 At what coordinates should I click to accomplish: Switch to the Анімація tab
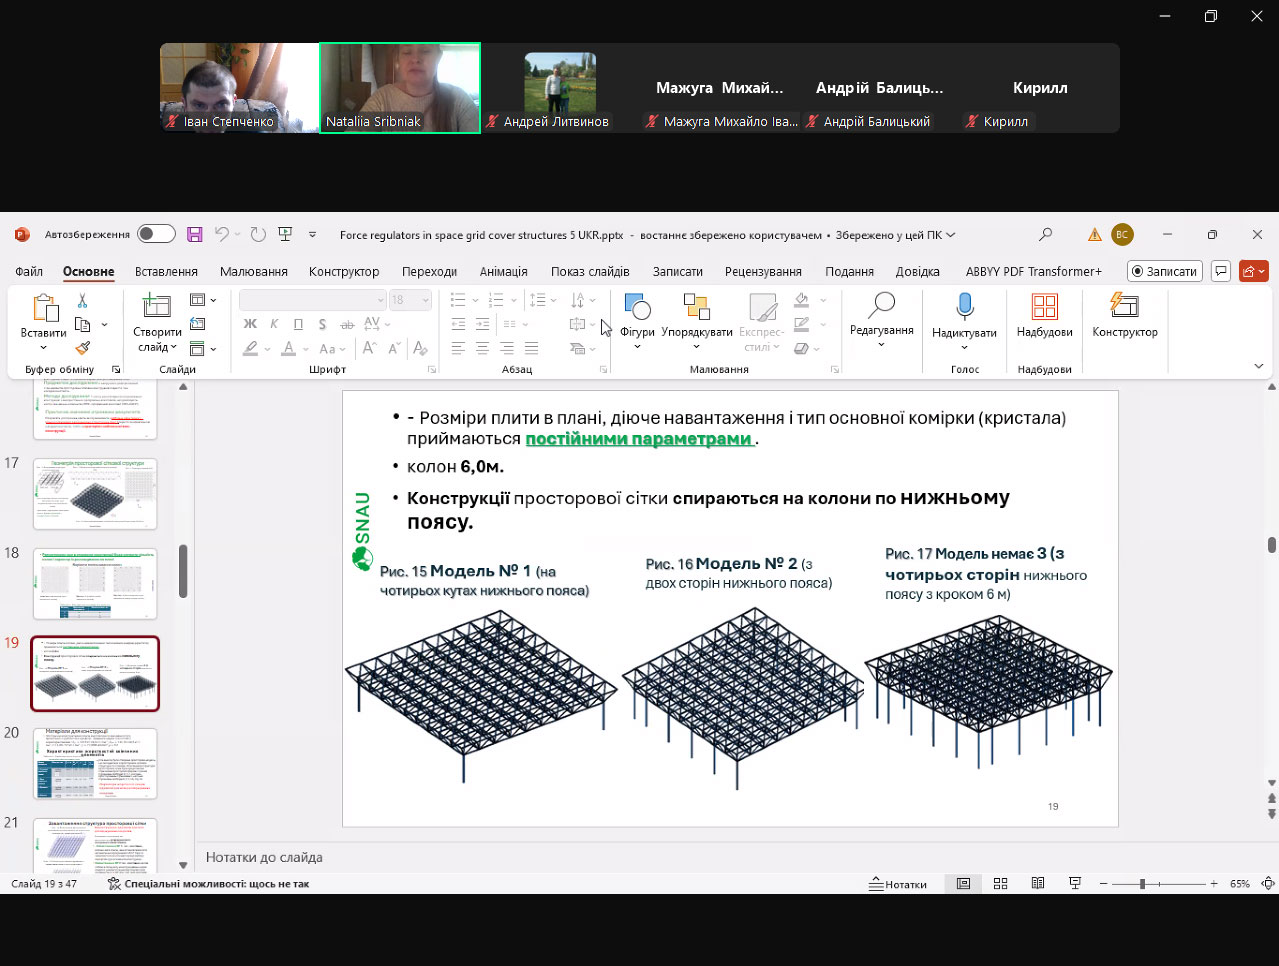click(x=503, y=272)
